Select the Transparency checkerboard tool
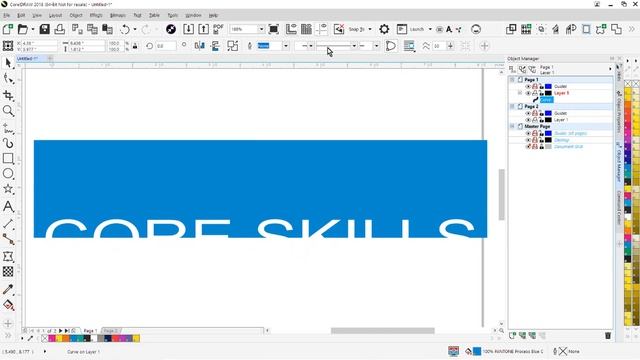Screen dimensions: 640x360 pyautogui.click(x=8, y=272)
